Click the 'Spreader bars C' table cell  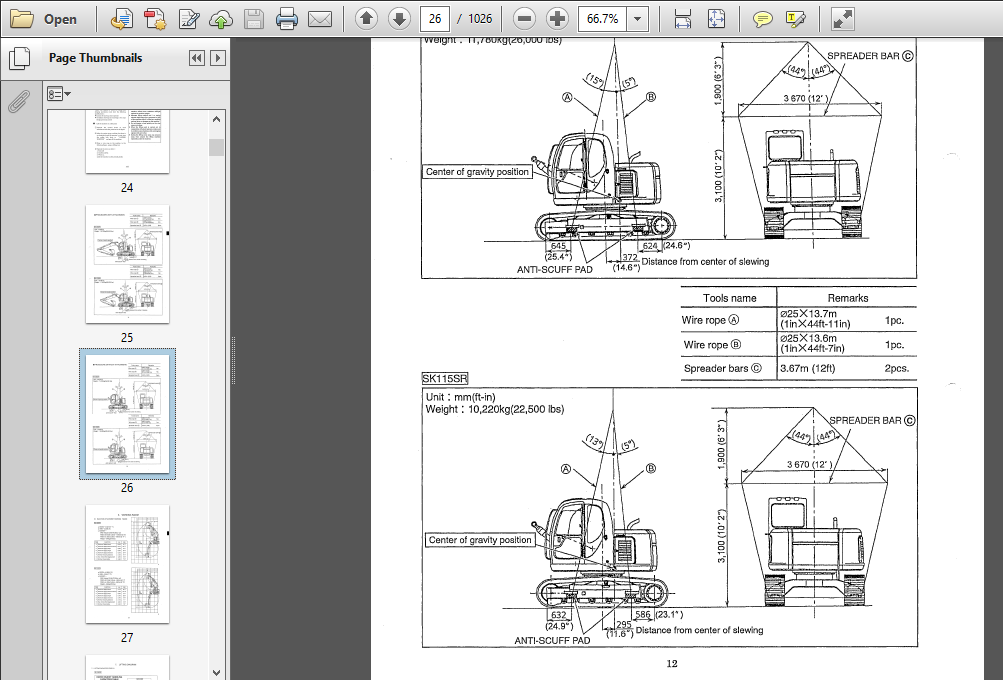pyautogui.click(x=729, y=368)
